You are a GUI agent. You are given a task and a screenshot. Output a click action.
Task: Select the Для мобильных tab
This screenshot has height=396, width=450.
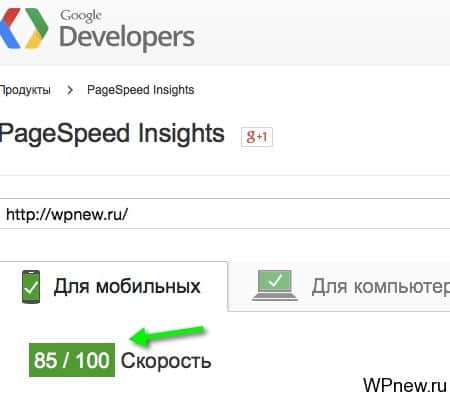pyautogui.click(x=113, y=287)
